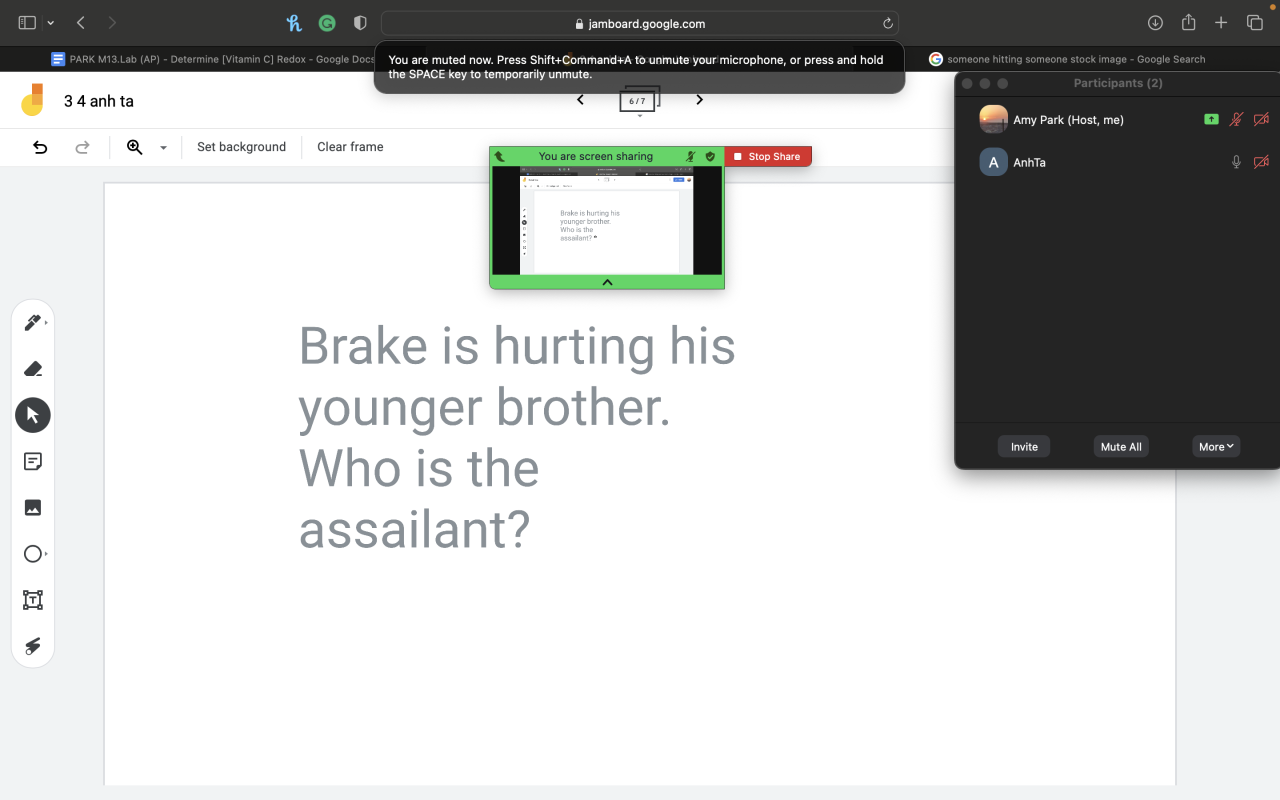This screenshot has width=1280, height=800.
Task: Click the Safari Share icon
Action: click(1188, 22)
